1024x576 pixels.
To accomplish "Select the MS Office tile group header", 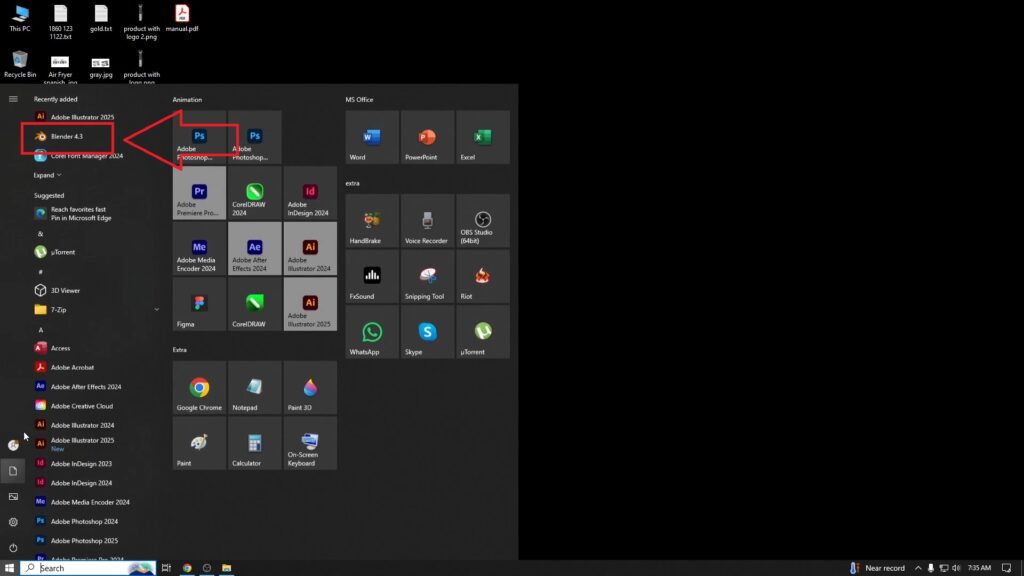I will 359,100.
